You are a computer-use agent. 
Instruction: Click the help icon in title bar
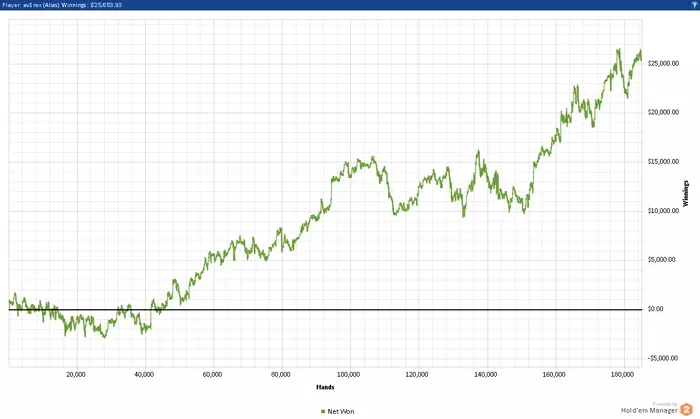click(695, 4)
